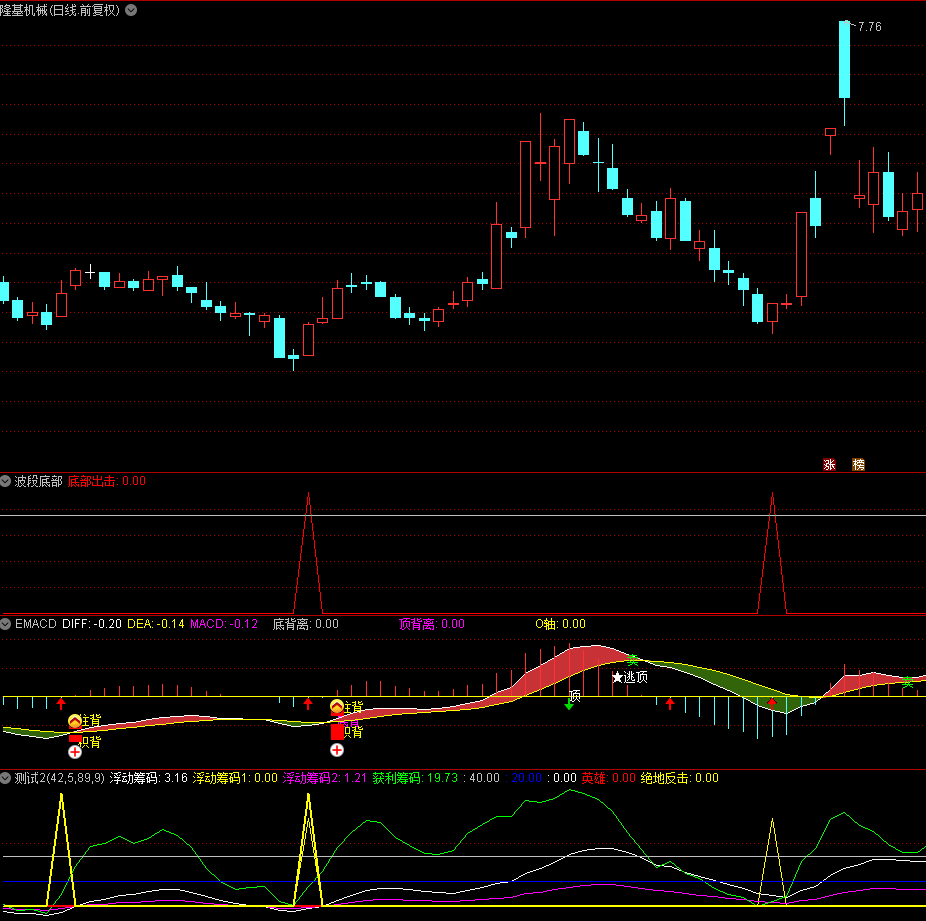The width and height of the screenshot is (926, 921).
Task: Click the 浮动筹码2: 1.21 readout
Action: click(x=325, y=778)
